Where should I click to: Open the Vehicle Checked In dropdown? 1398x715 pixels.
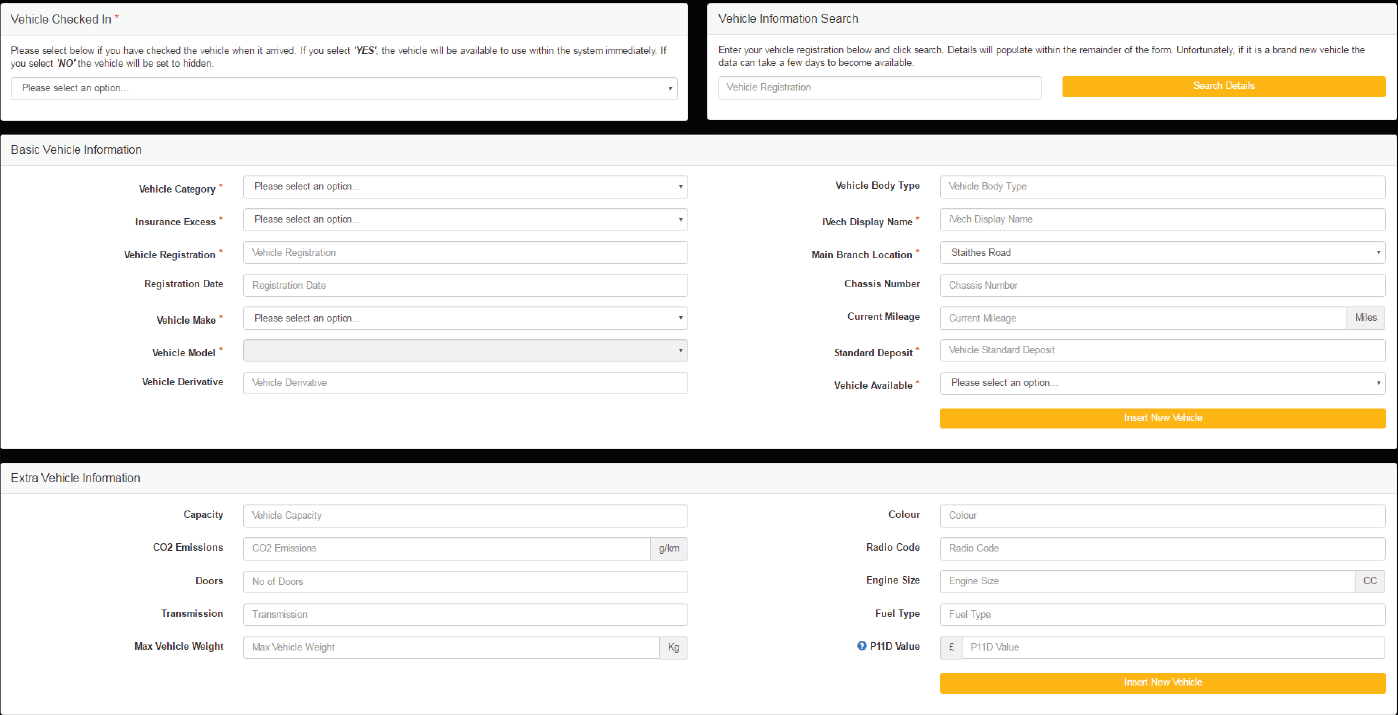click(x=344, y=88)
